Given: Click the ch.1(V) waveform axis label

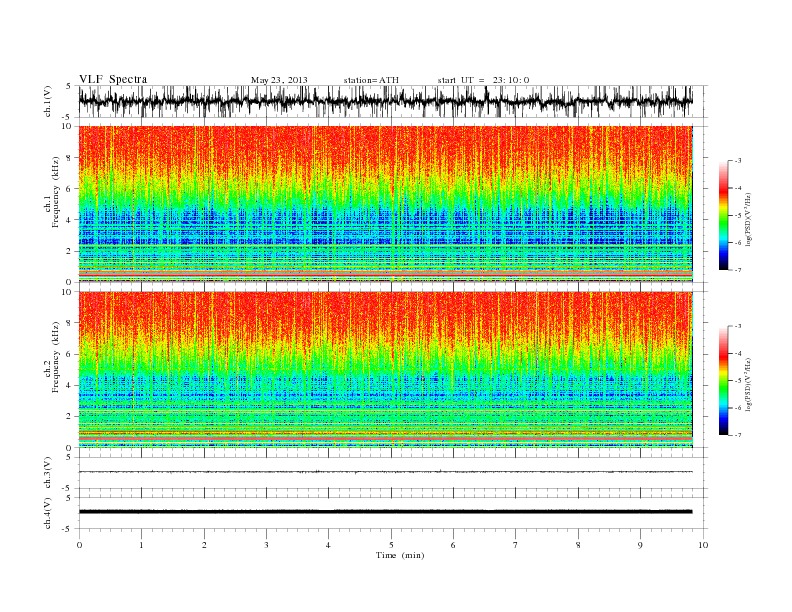Looking at the screenshot, I should pos(48,101).
